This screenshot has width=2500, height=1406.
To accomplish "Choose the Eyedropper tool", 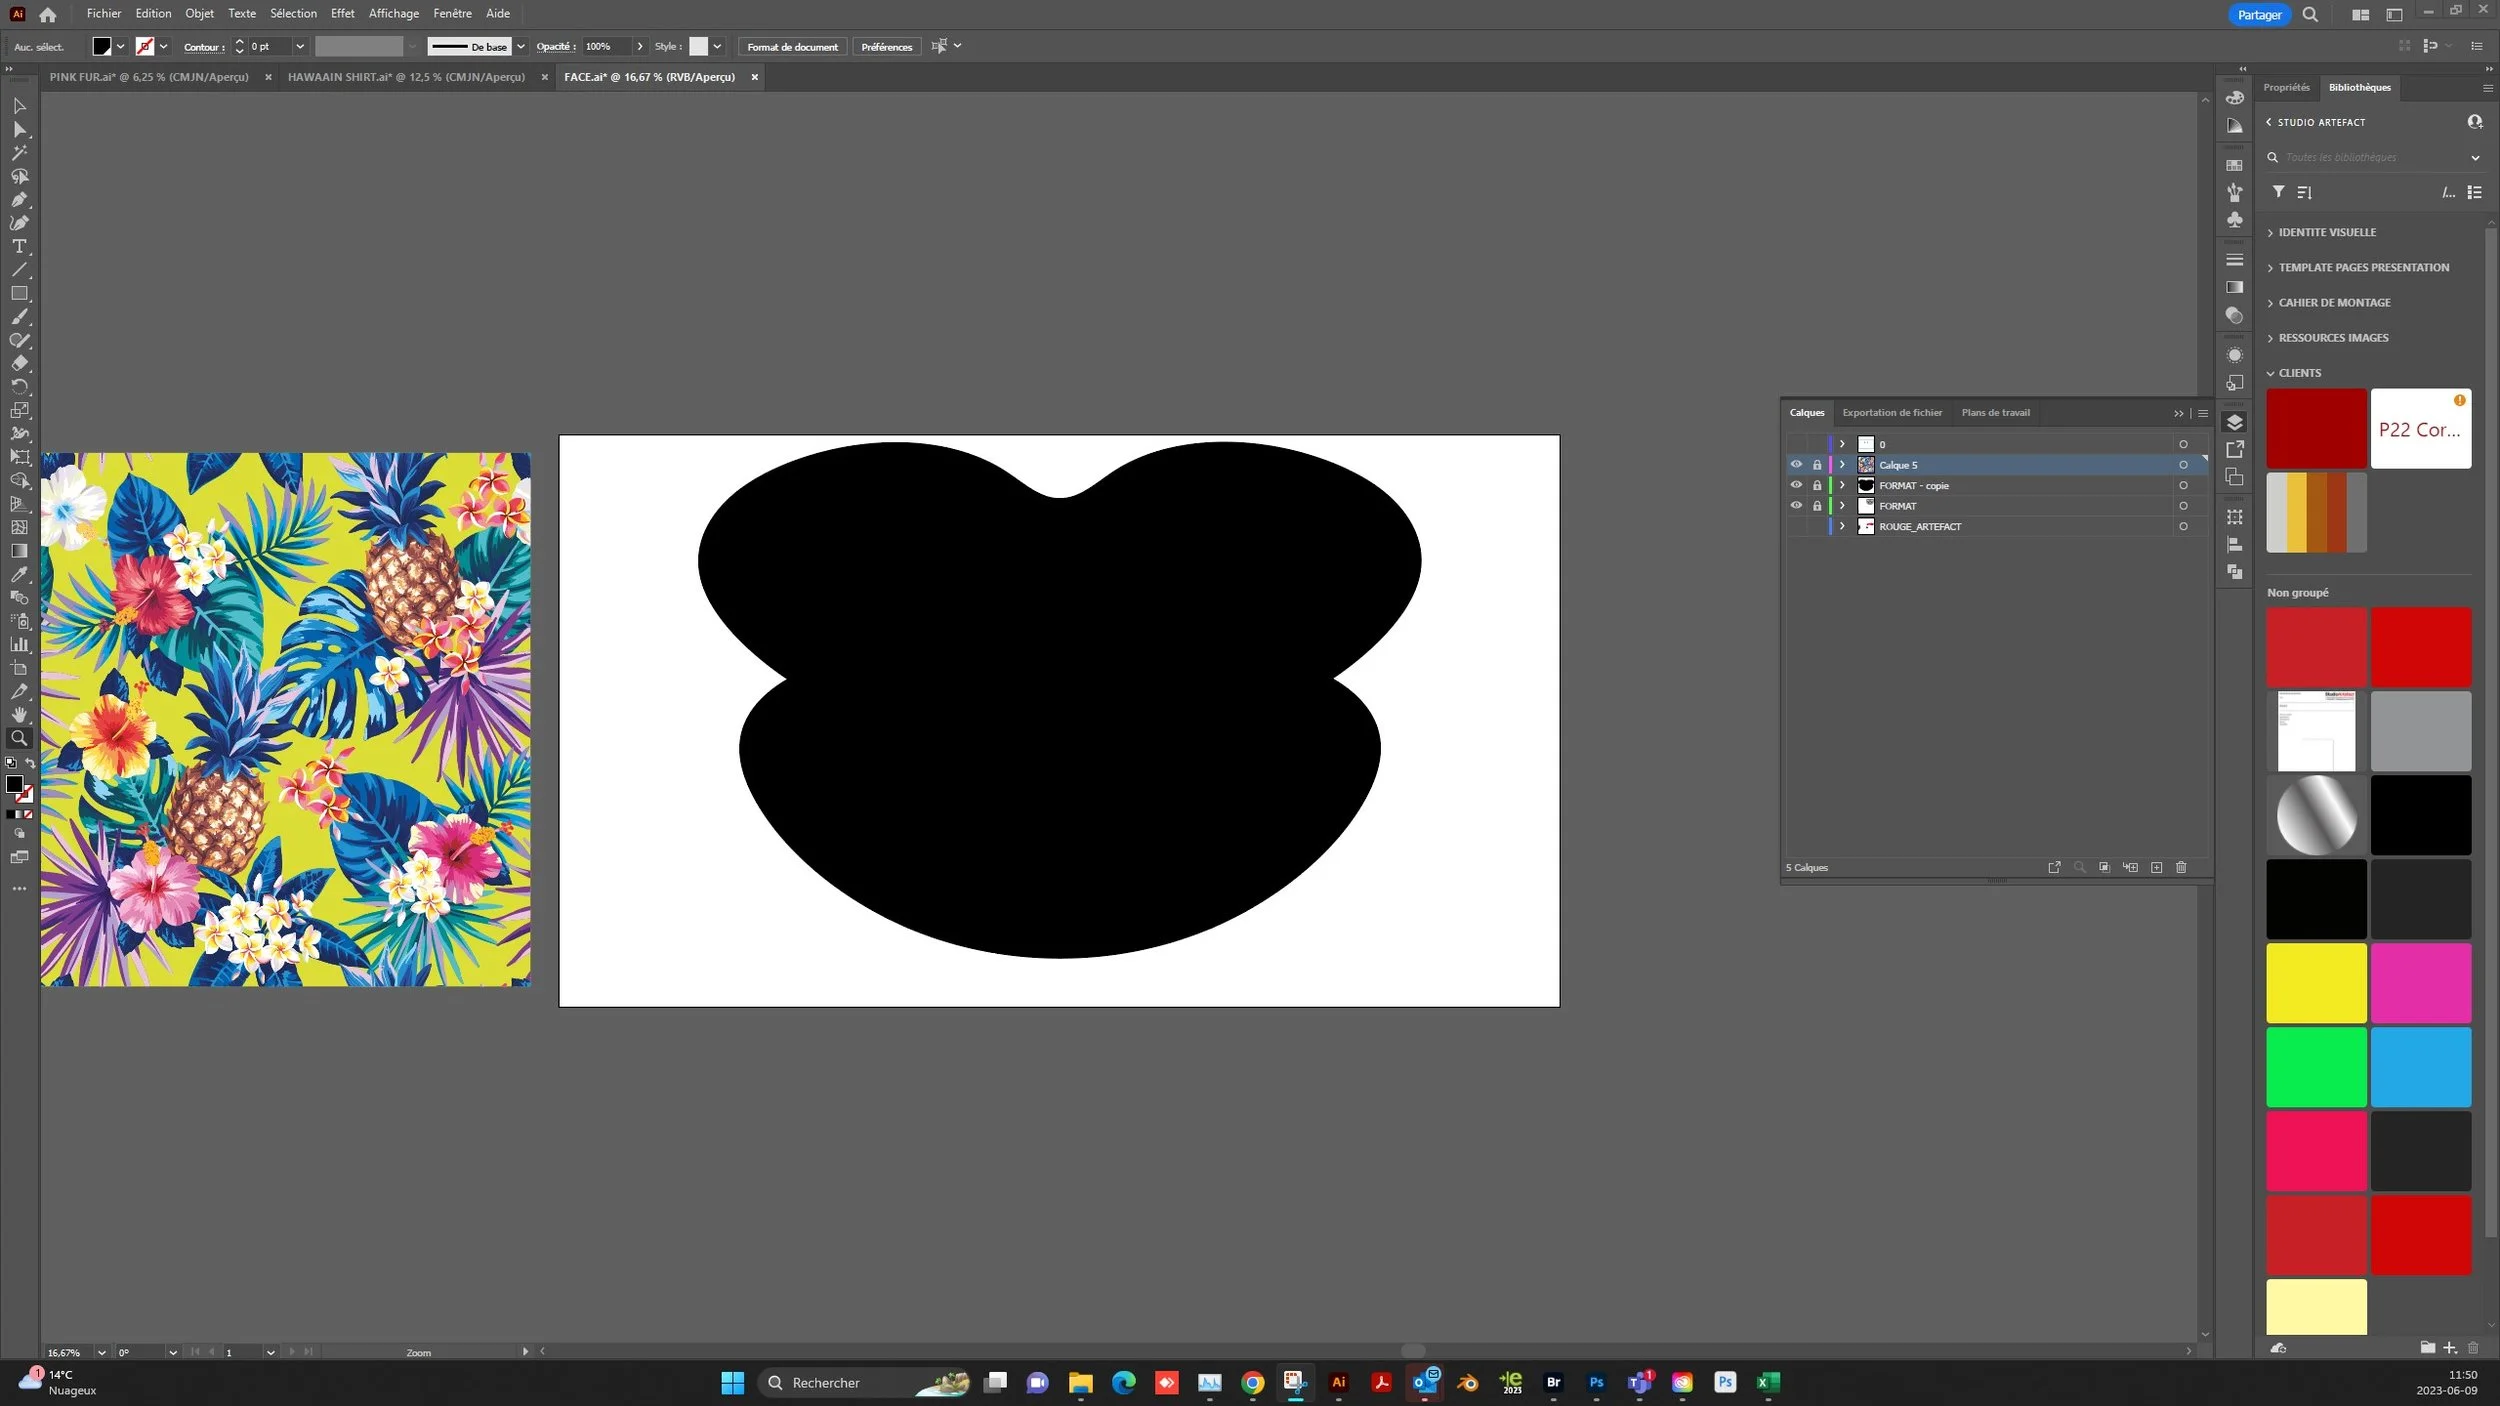I will [19, 574].
